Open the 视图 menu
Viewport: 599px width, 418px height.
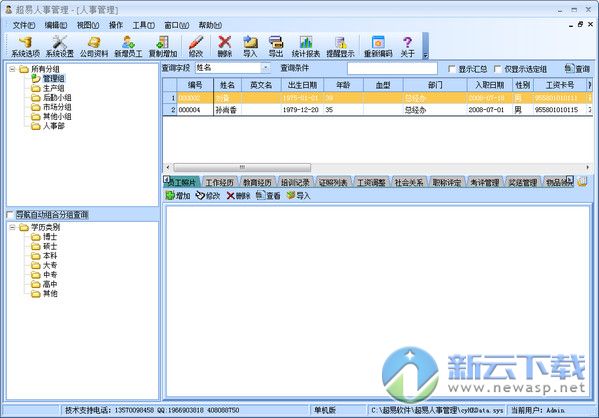pyautogui.click(x=88, y=25)
